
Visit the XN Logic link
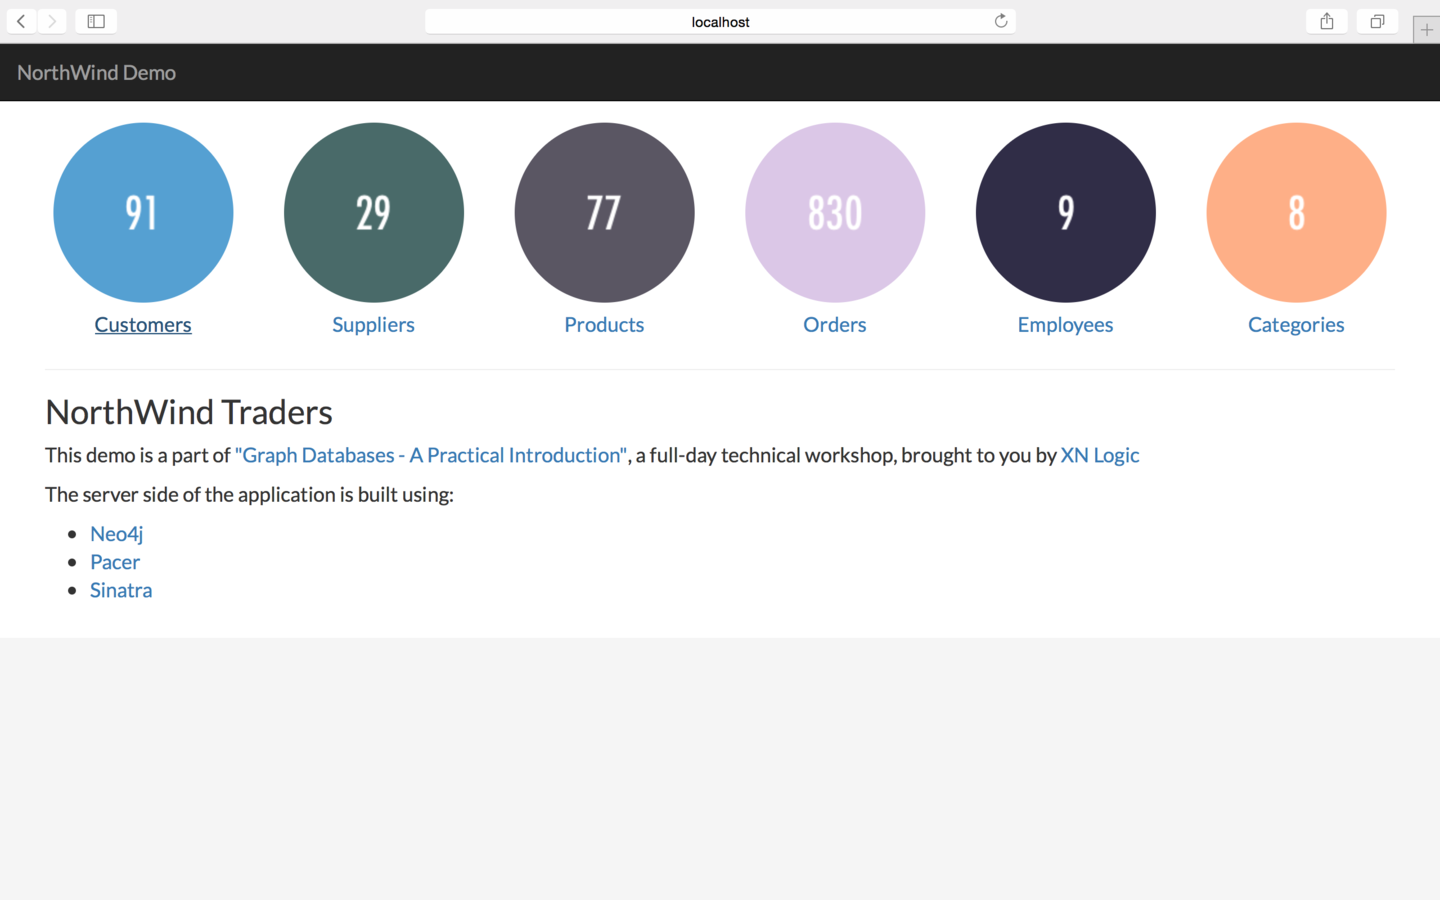[1100, 455]
